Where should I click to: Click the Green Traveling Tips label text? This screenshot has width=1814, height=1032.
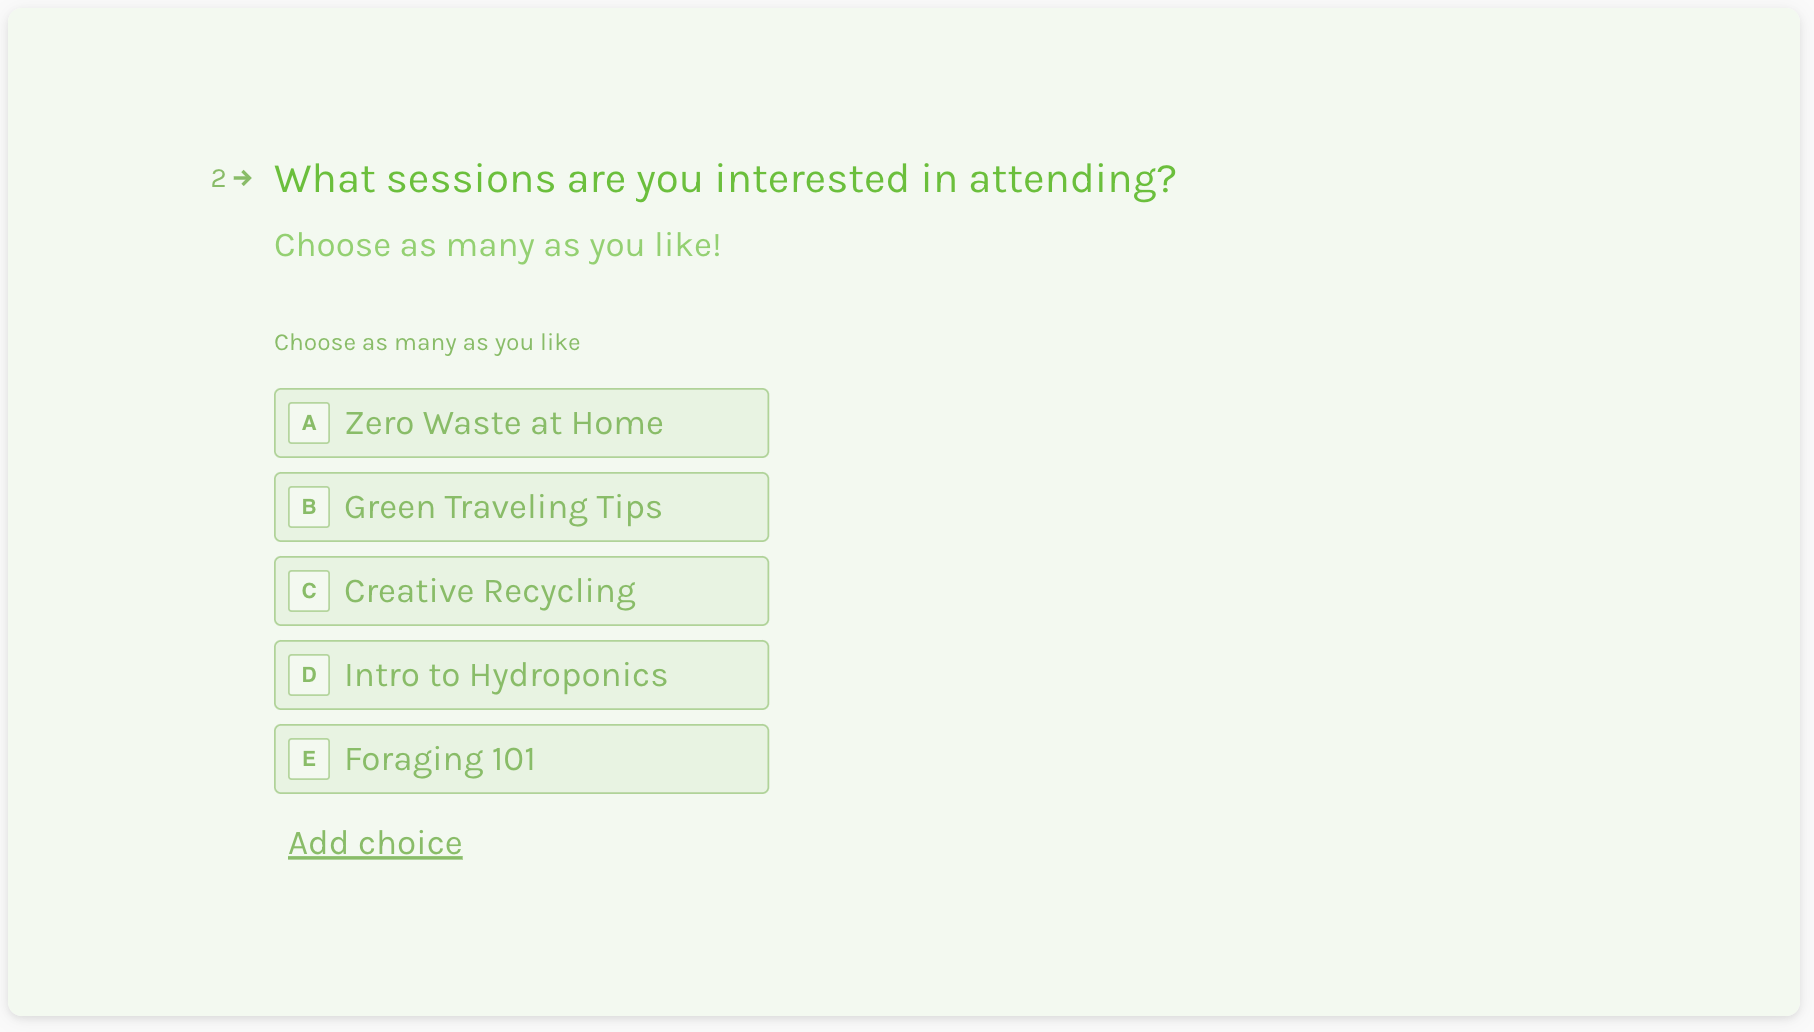coord(503,508)
